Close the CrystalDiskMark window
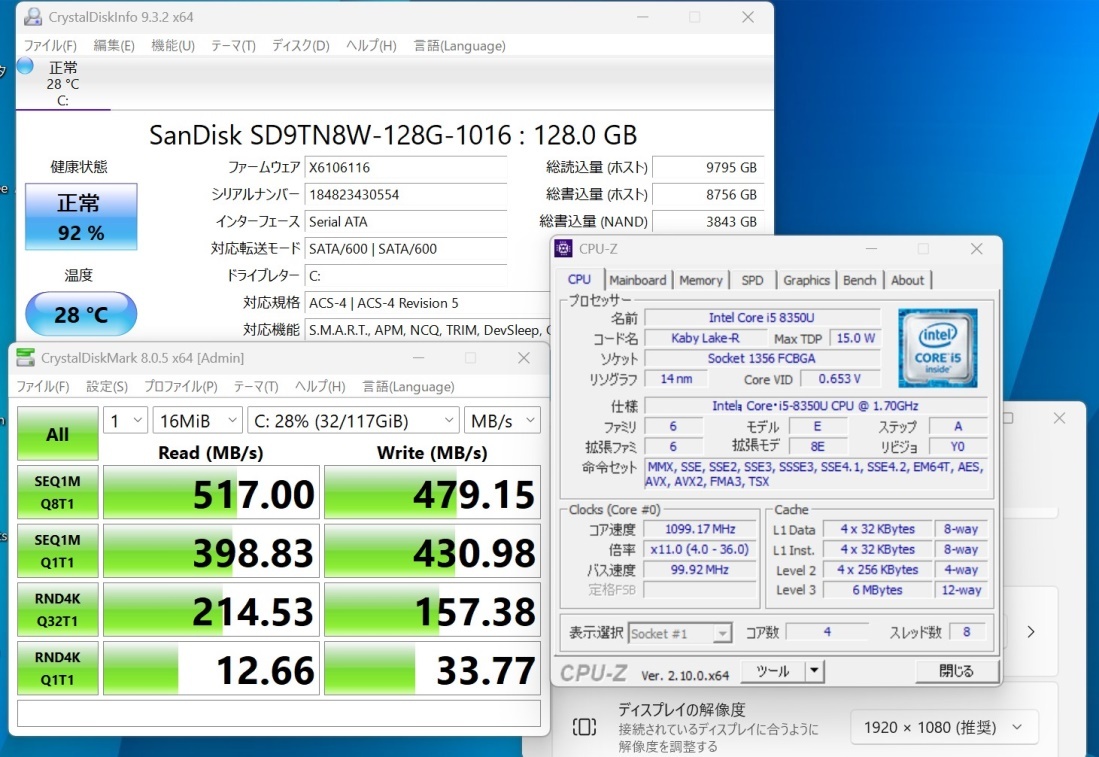This screenshot has height=757, width=1099. (x=524, y=357)
